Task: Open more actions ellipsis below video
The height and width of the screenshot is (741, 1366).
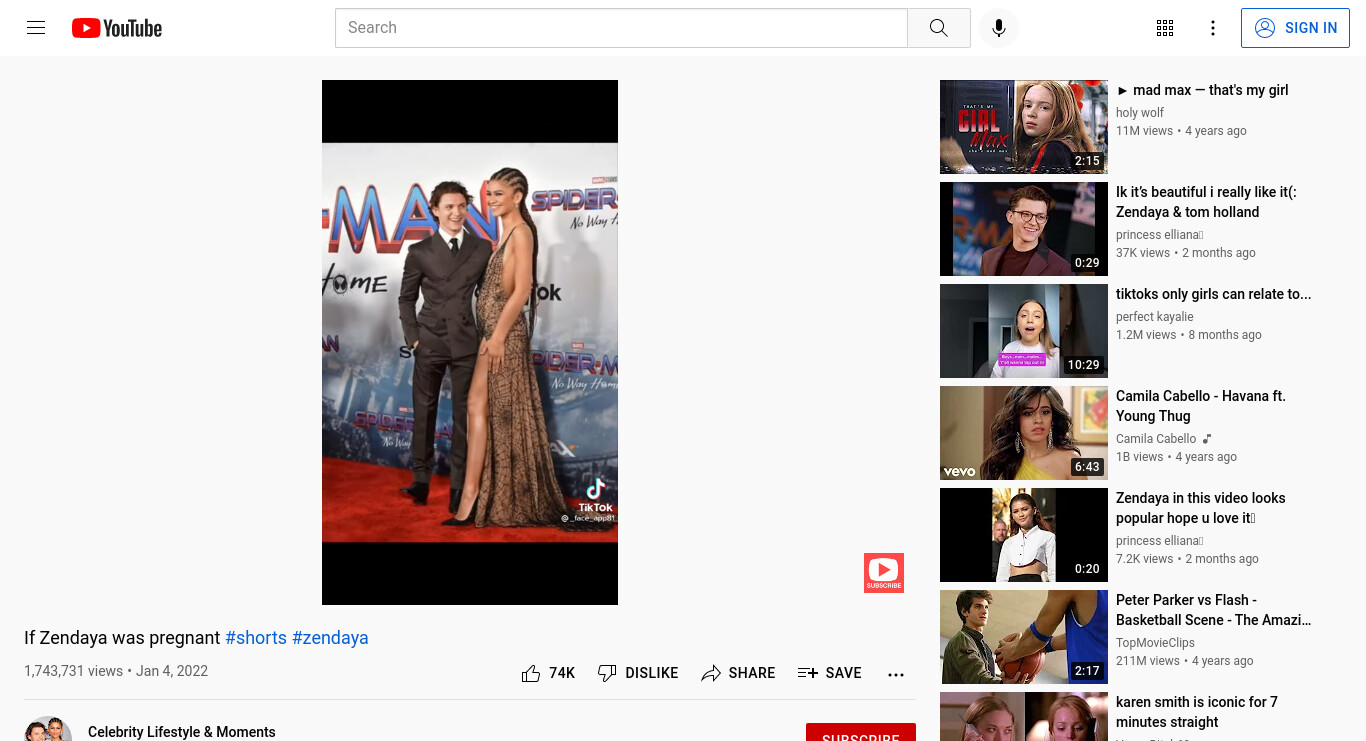Action: 896,674
